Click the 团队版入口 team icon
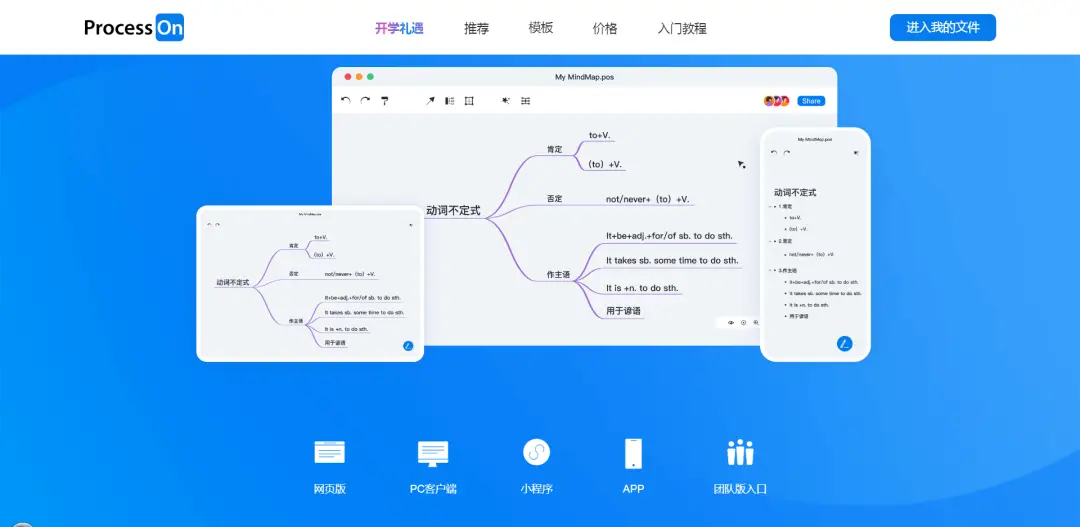Screen dimensions: 1080x527 pos(740,453)
